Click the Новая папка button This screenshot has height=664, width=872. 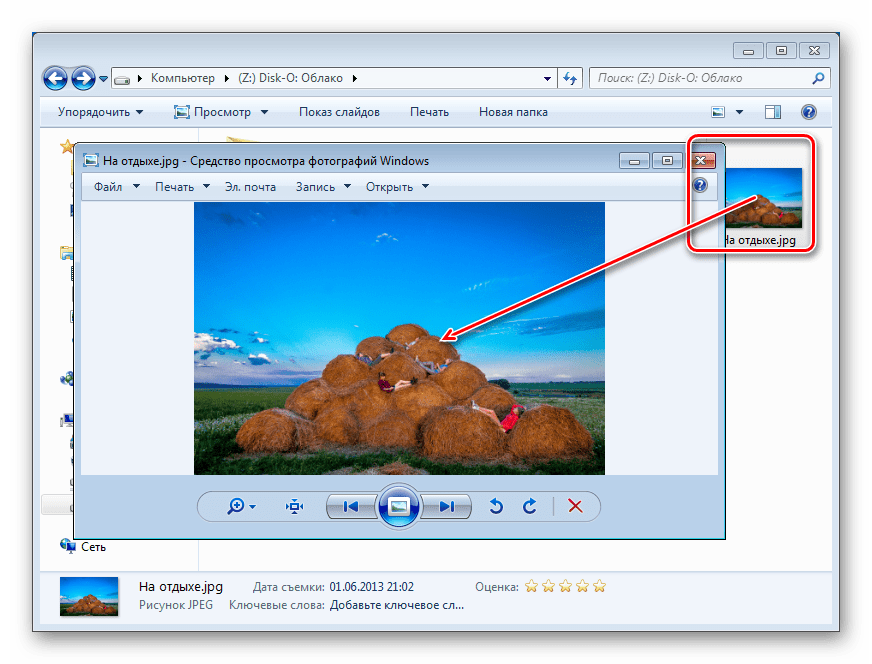point(513,112)
